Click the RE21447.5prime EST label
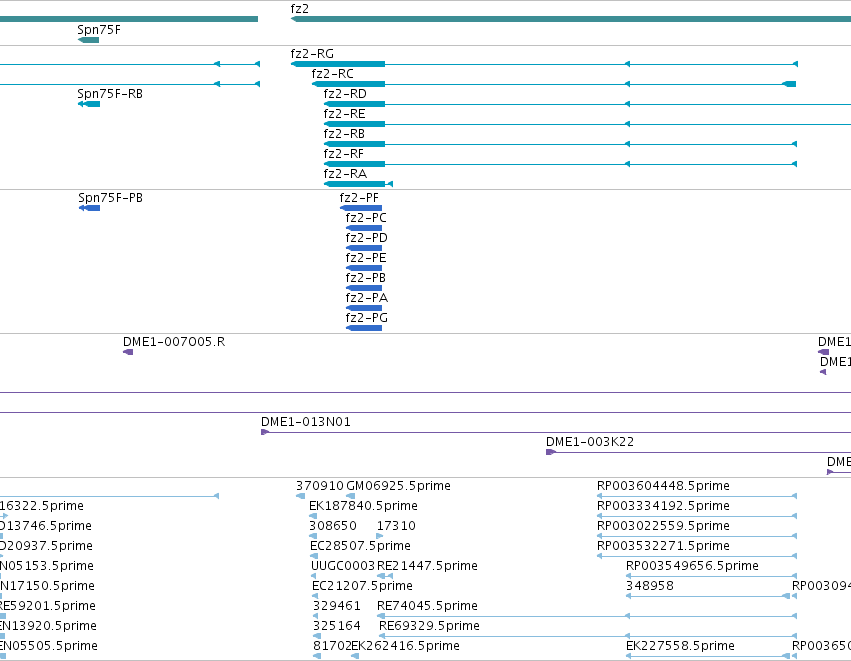The height and width of the screenshot is (661, 851). (x=427, y=566)
